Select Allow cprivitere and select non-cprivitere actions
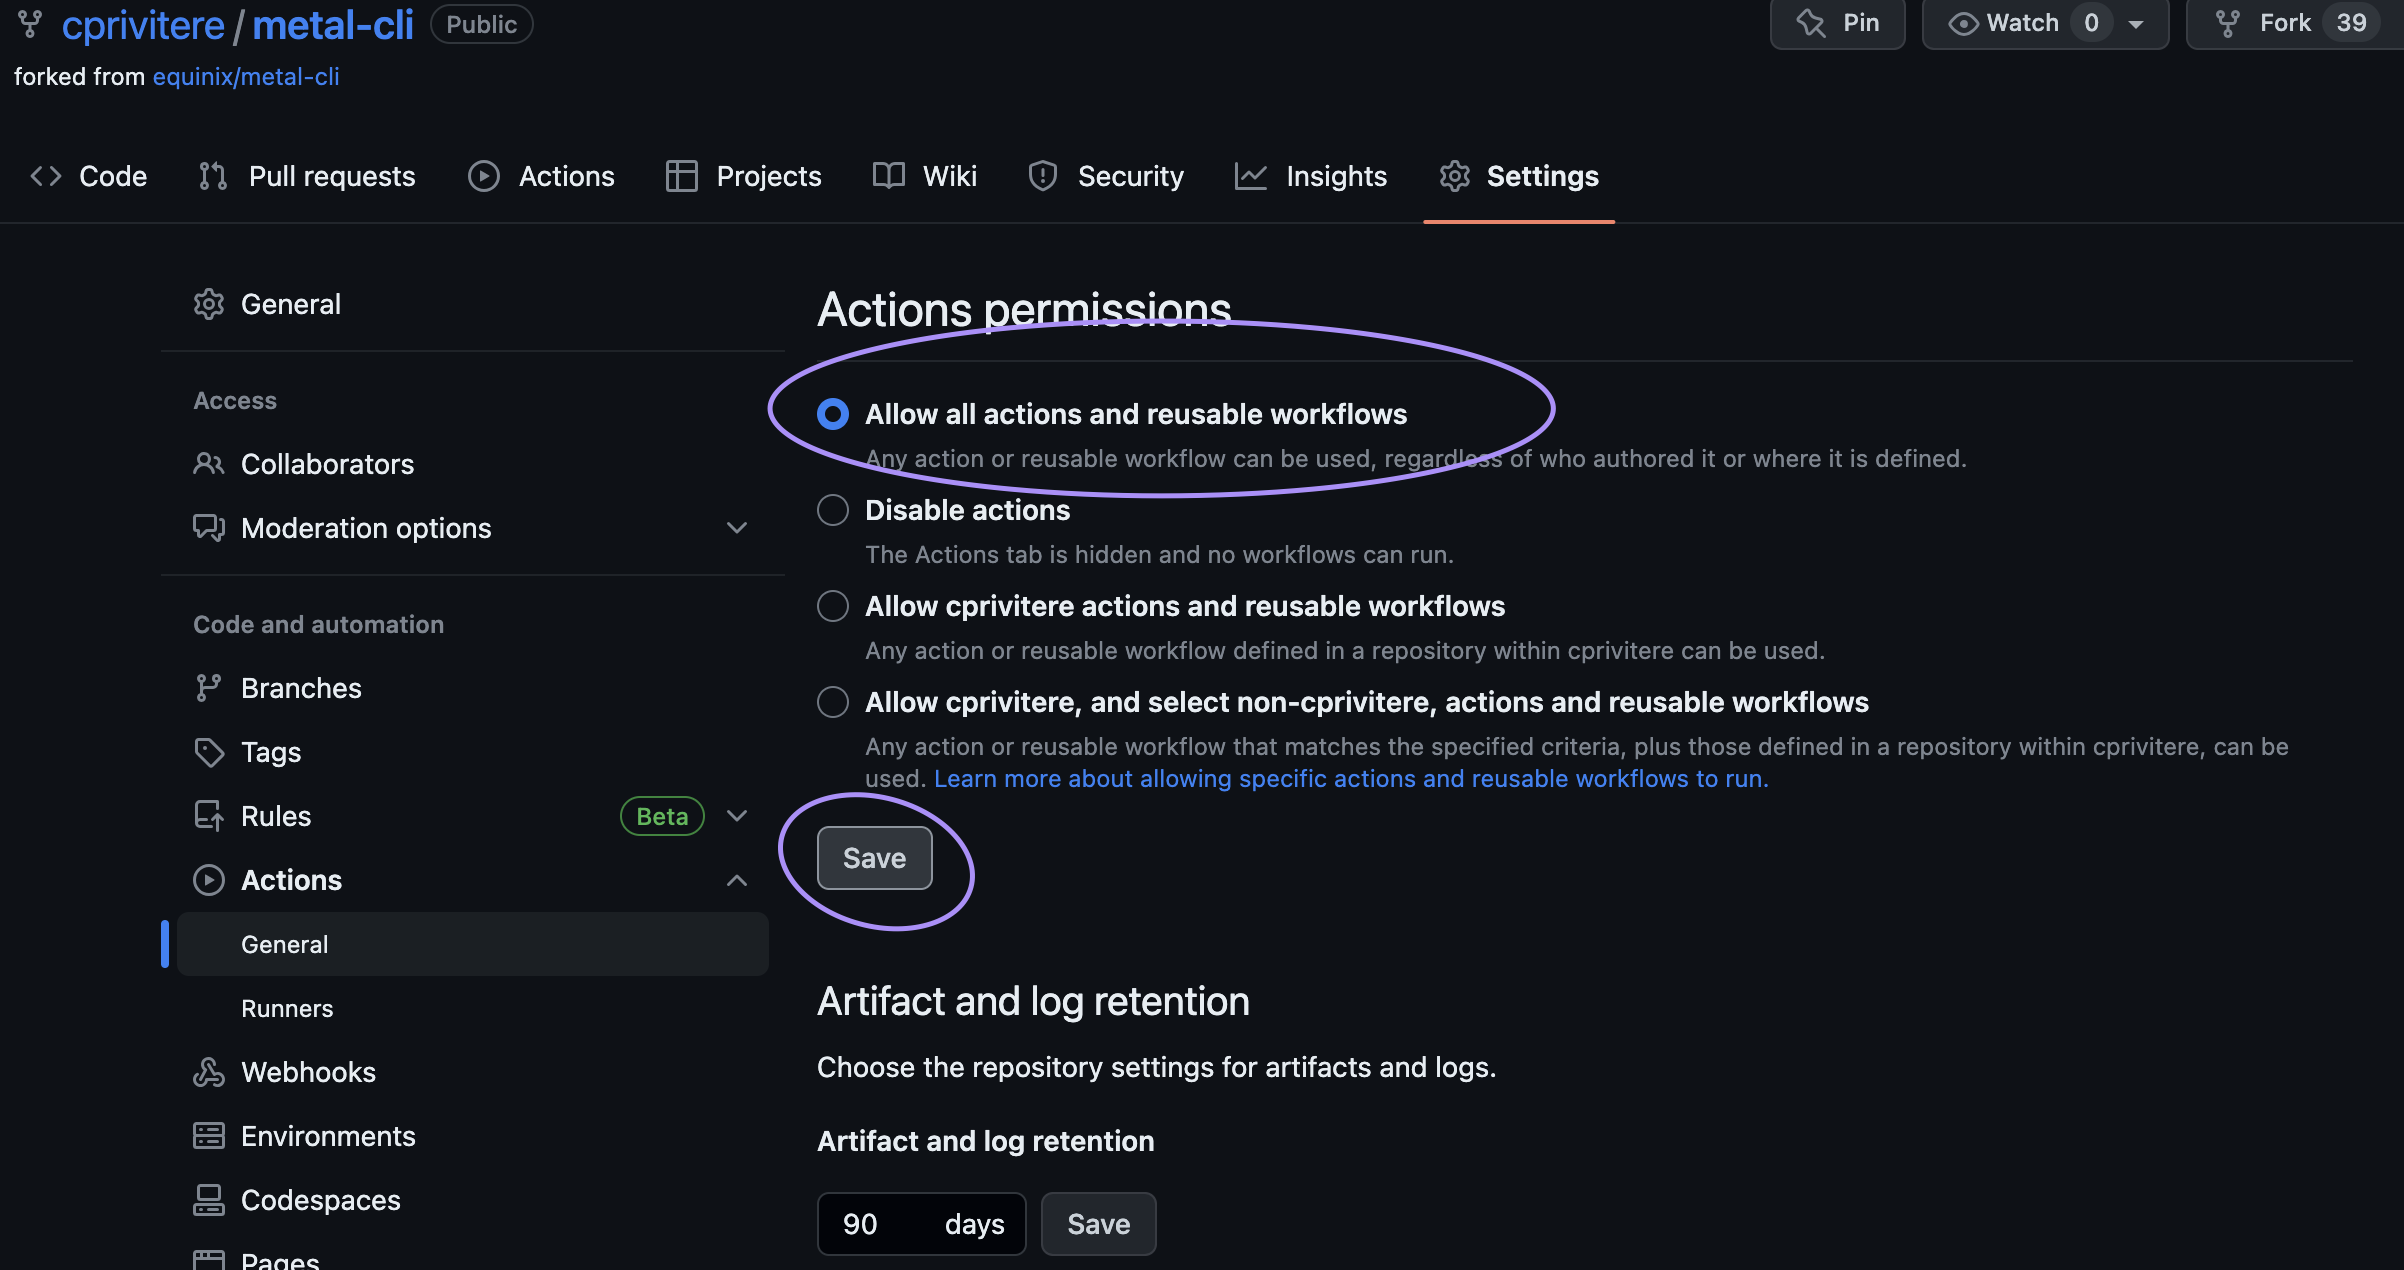The width and height of the screenshot is (2404, 1270). coord(833,702)
